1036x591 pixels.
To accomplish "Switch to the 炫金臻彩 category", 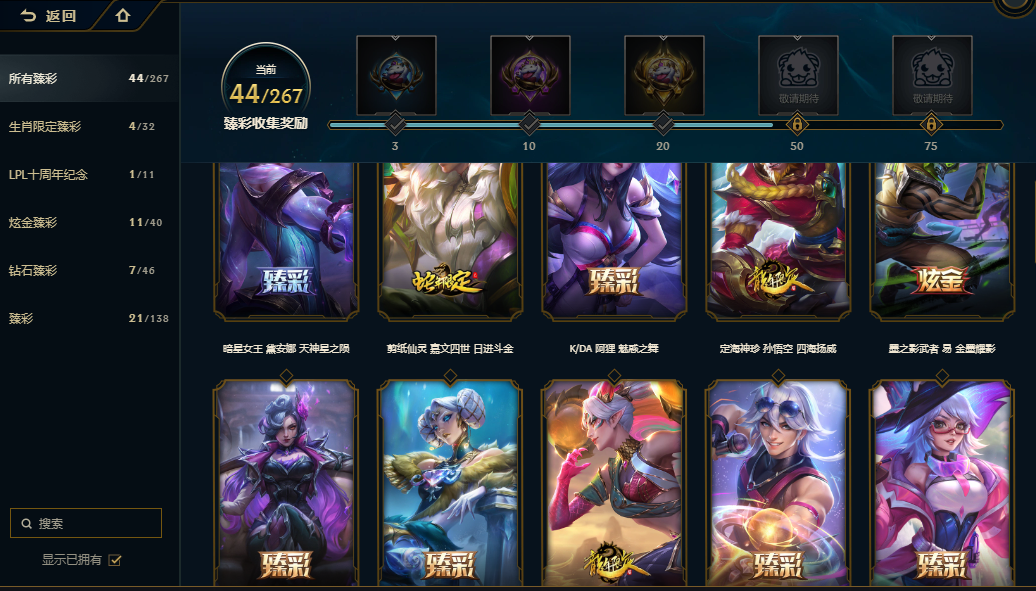I will pyautogui.click(x=89, y=222).
